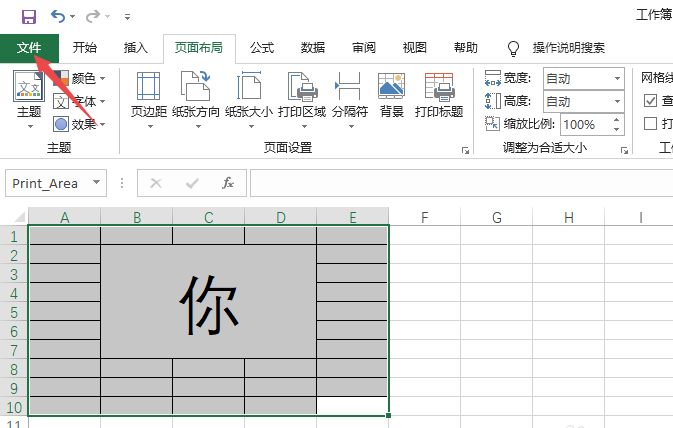Screen dimensions: 673x428
Task: Click the 操作说明搜索 search box
Action: pos(569,48)
